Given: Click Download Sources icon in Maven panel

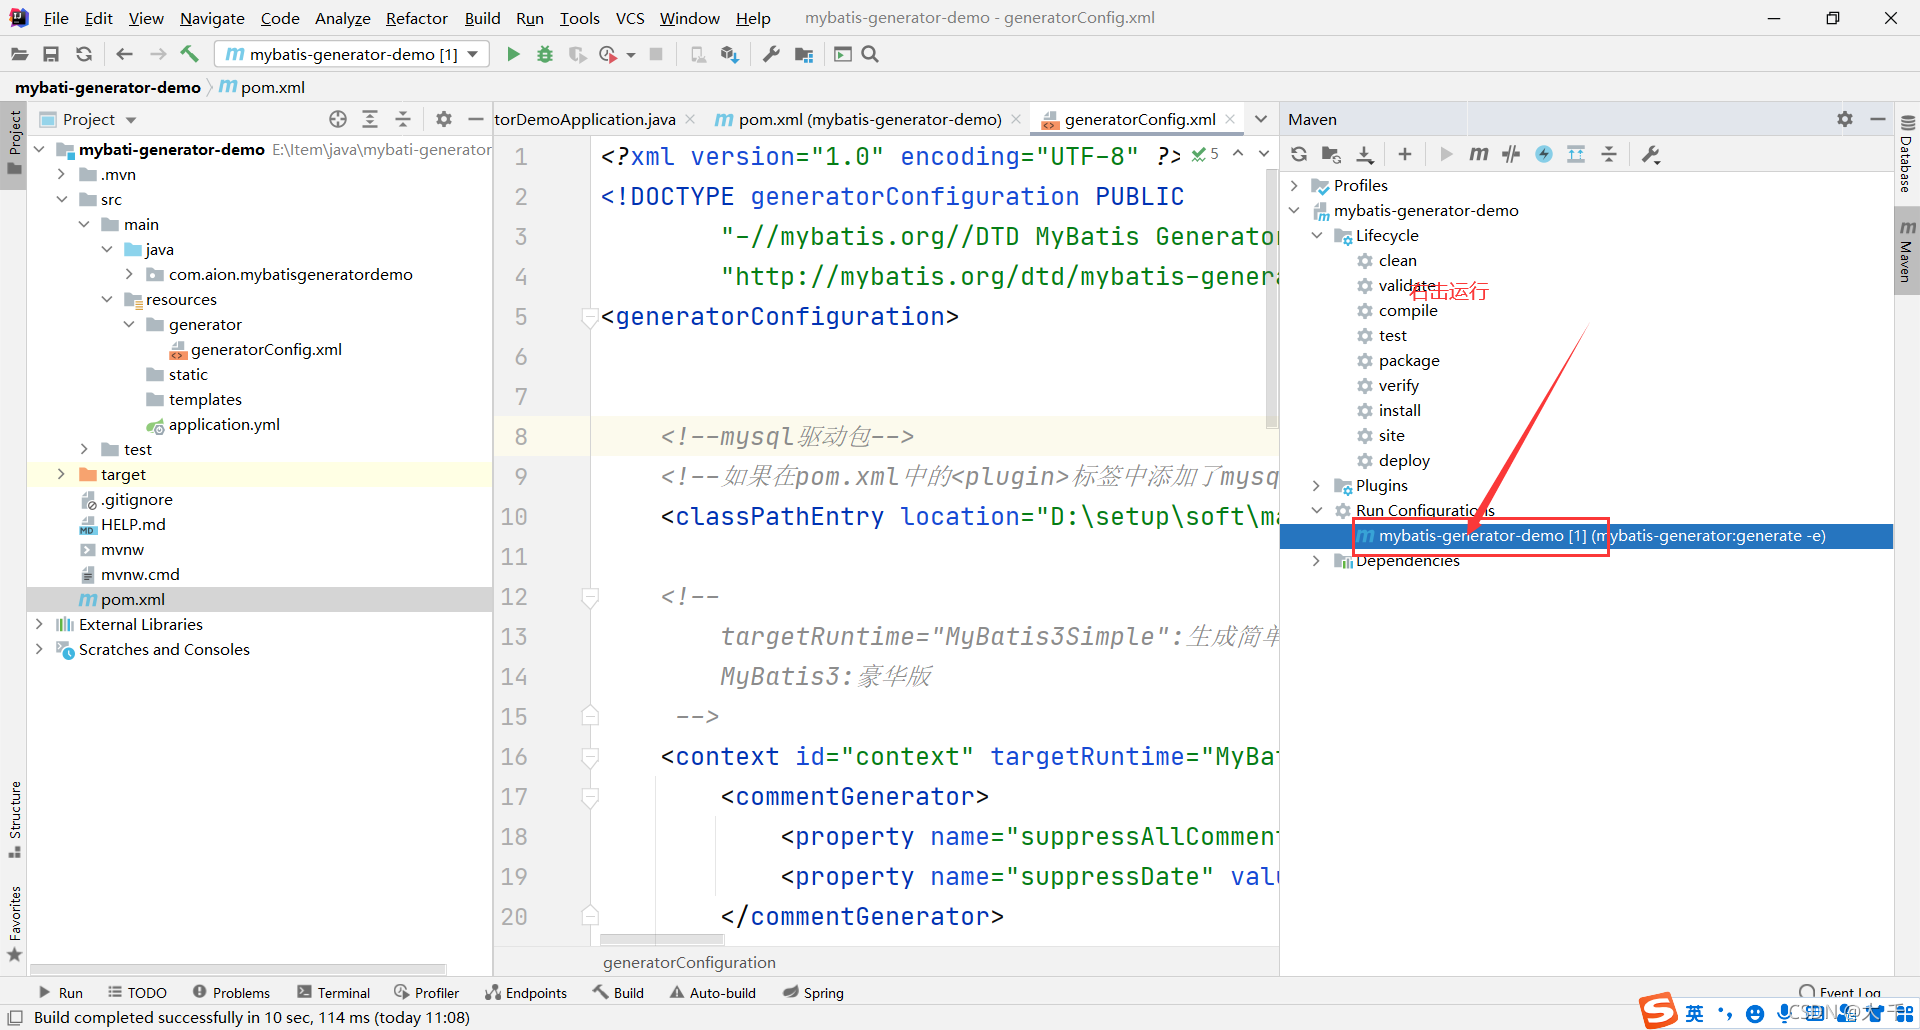Looking at the screenshot, I should [1365, 154].
